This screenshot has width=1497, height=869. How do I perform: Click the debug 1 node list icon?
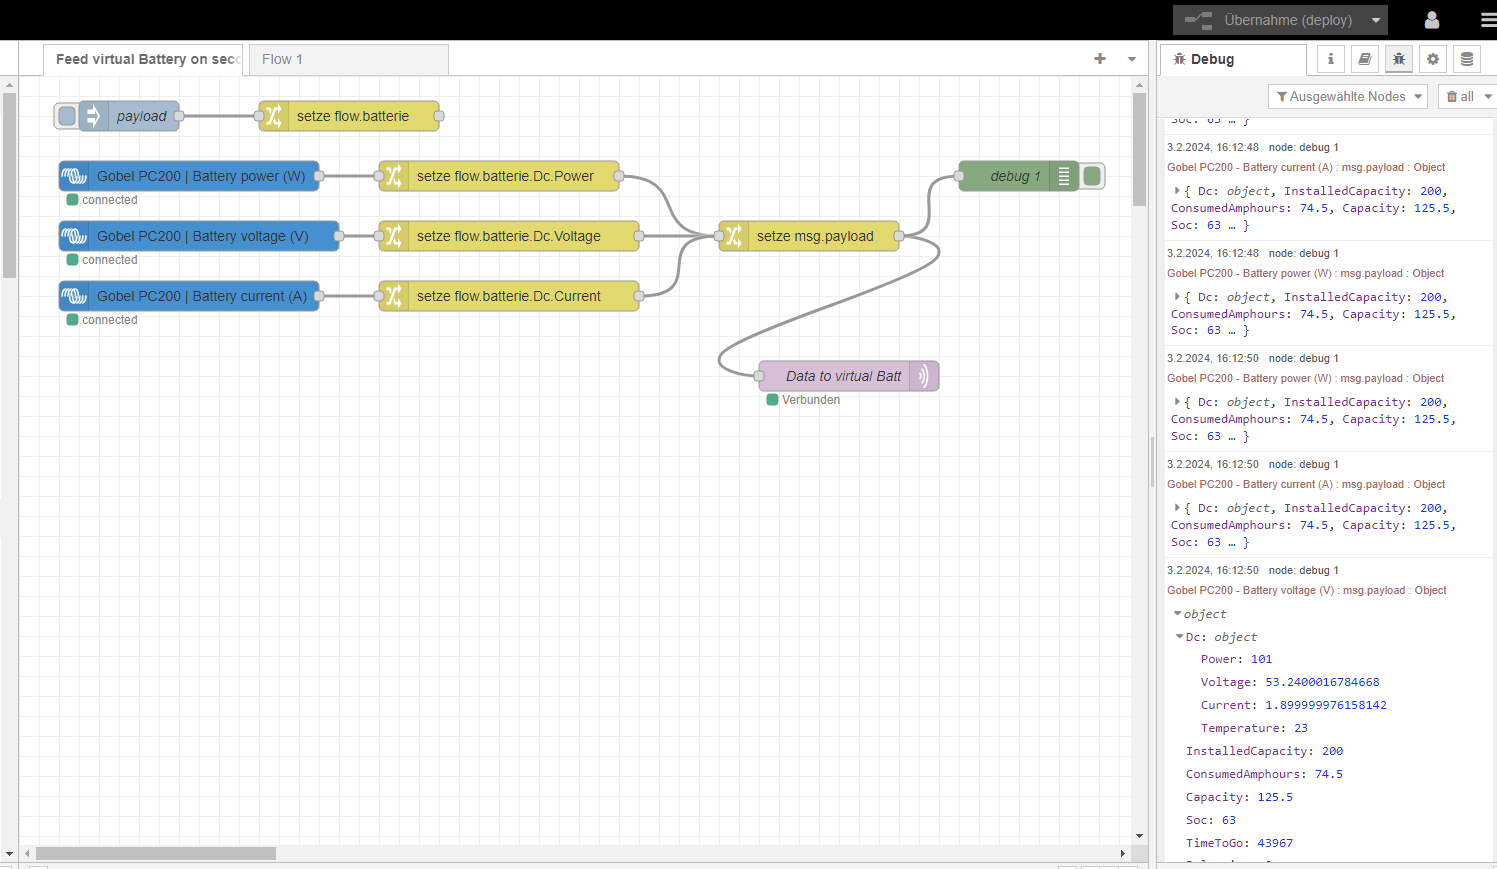1064,176
